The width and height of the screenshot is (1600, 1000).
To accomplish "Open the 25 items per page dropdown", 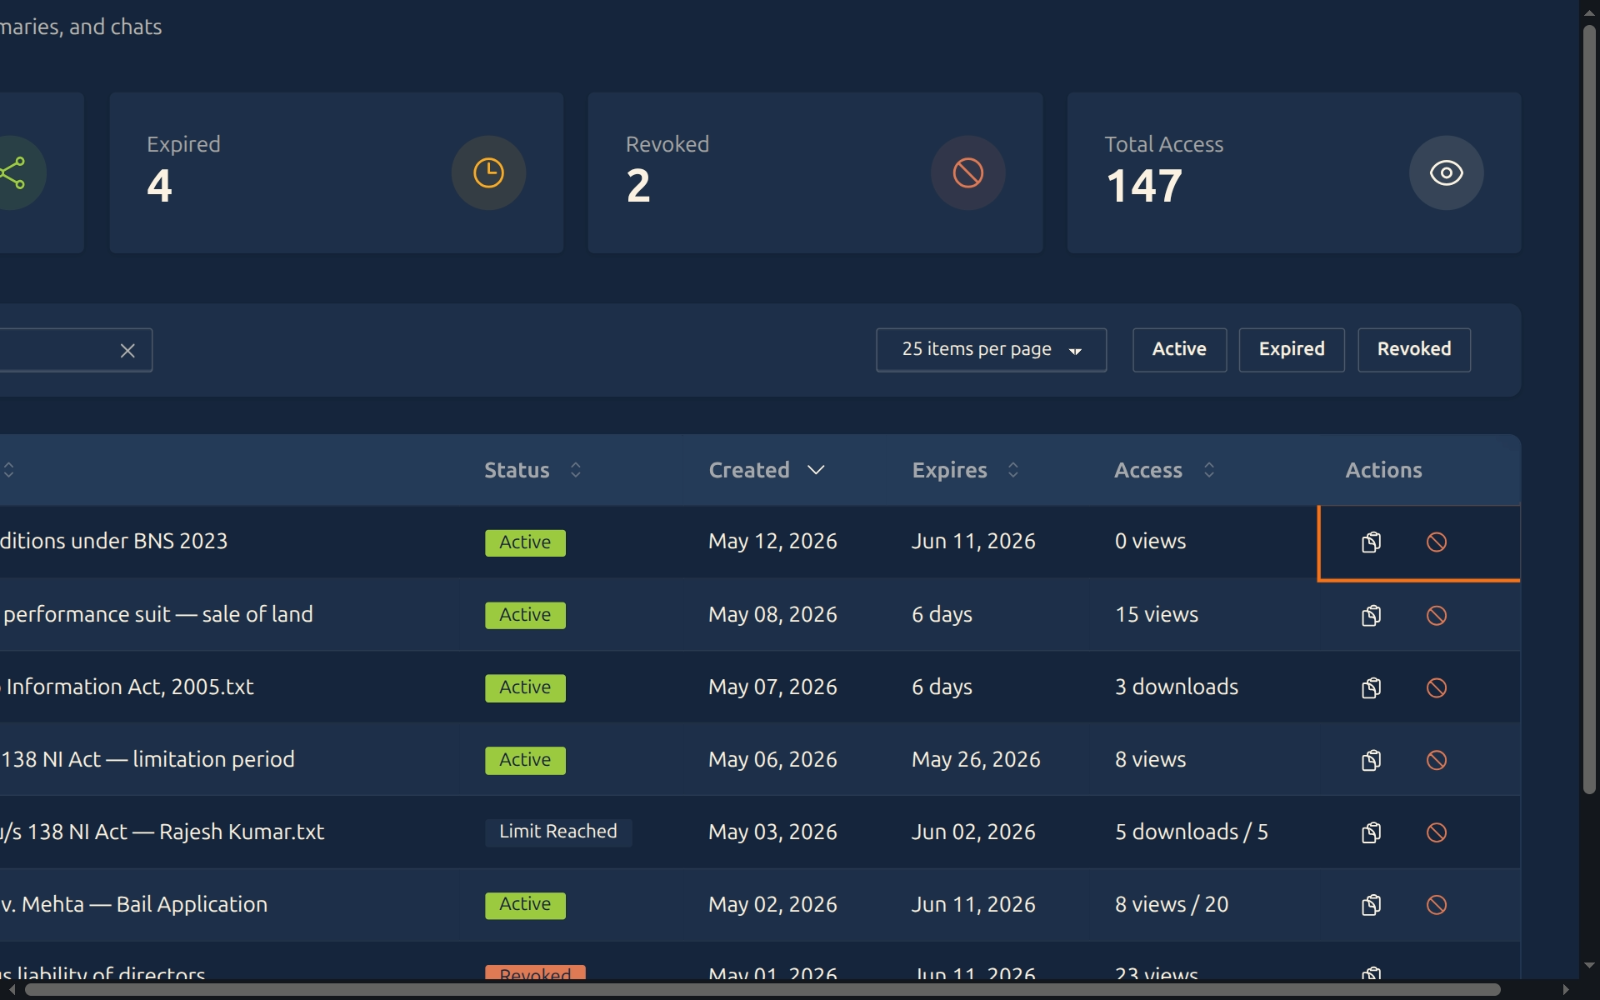I will [x=991, y=350].
